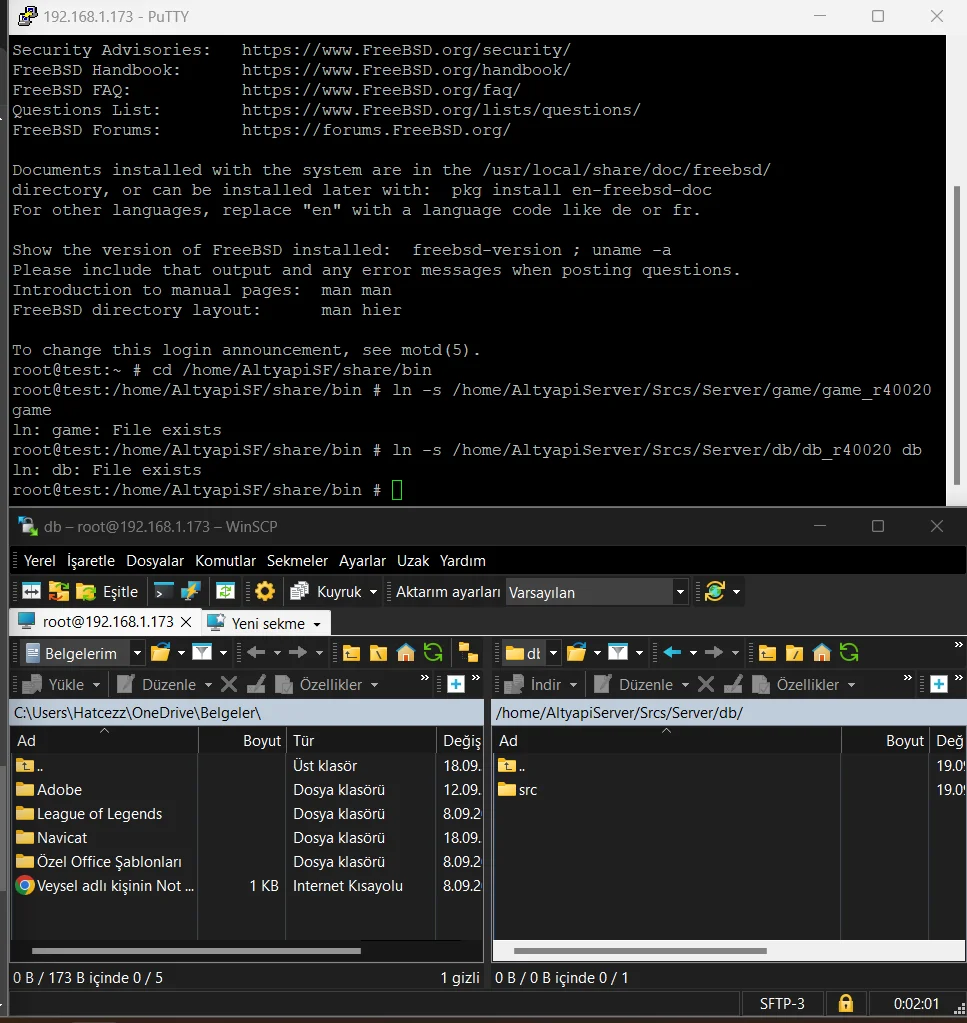Go to parent directory in remote panel

pyautogui.click(x=767, y=652)
